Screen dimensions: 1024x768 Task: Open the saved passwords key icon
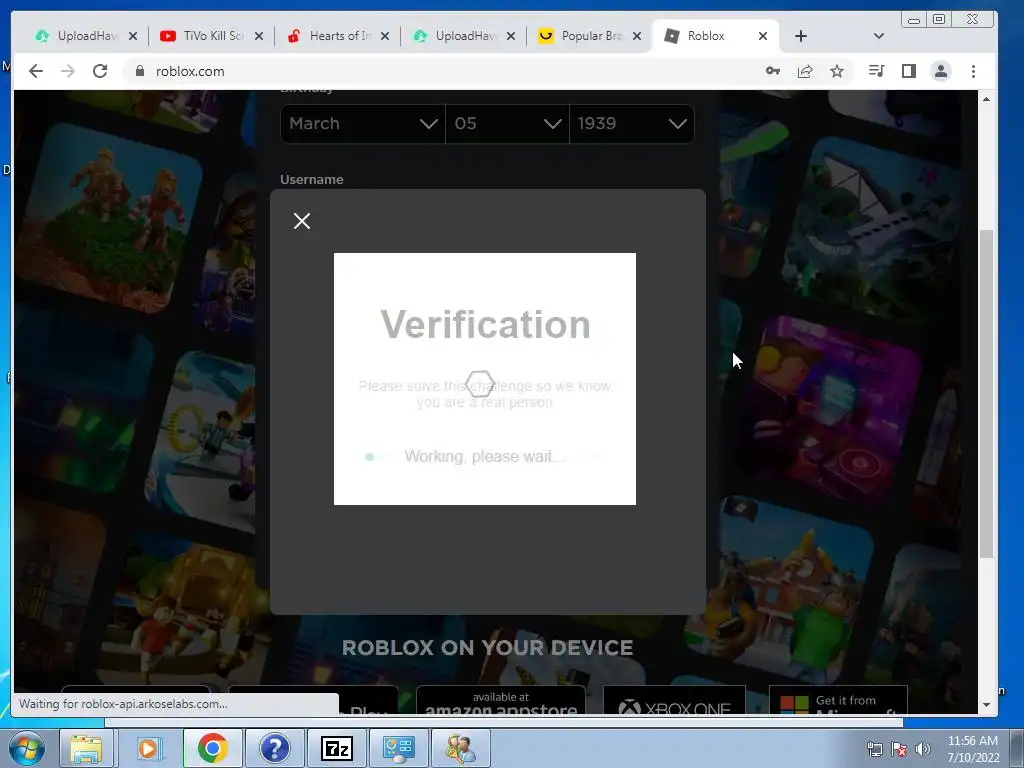coord(773,71)
